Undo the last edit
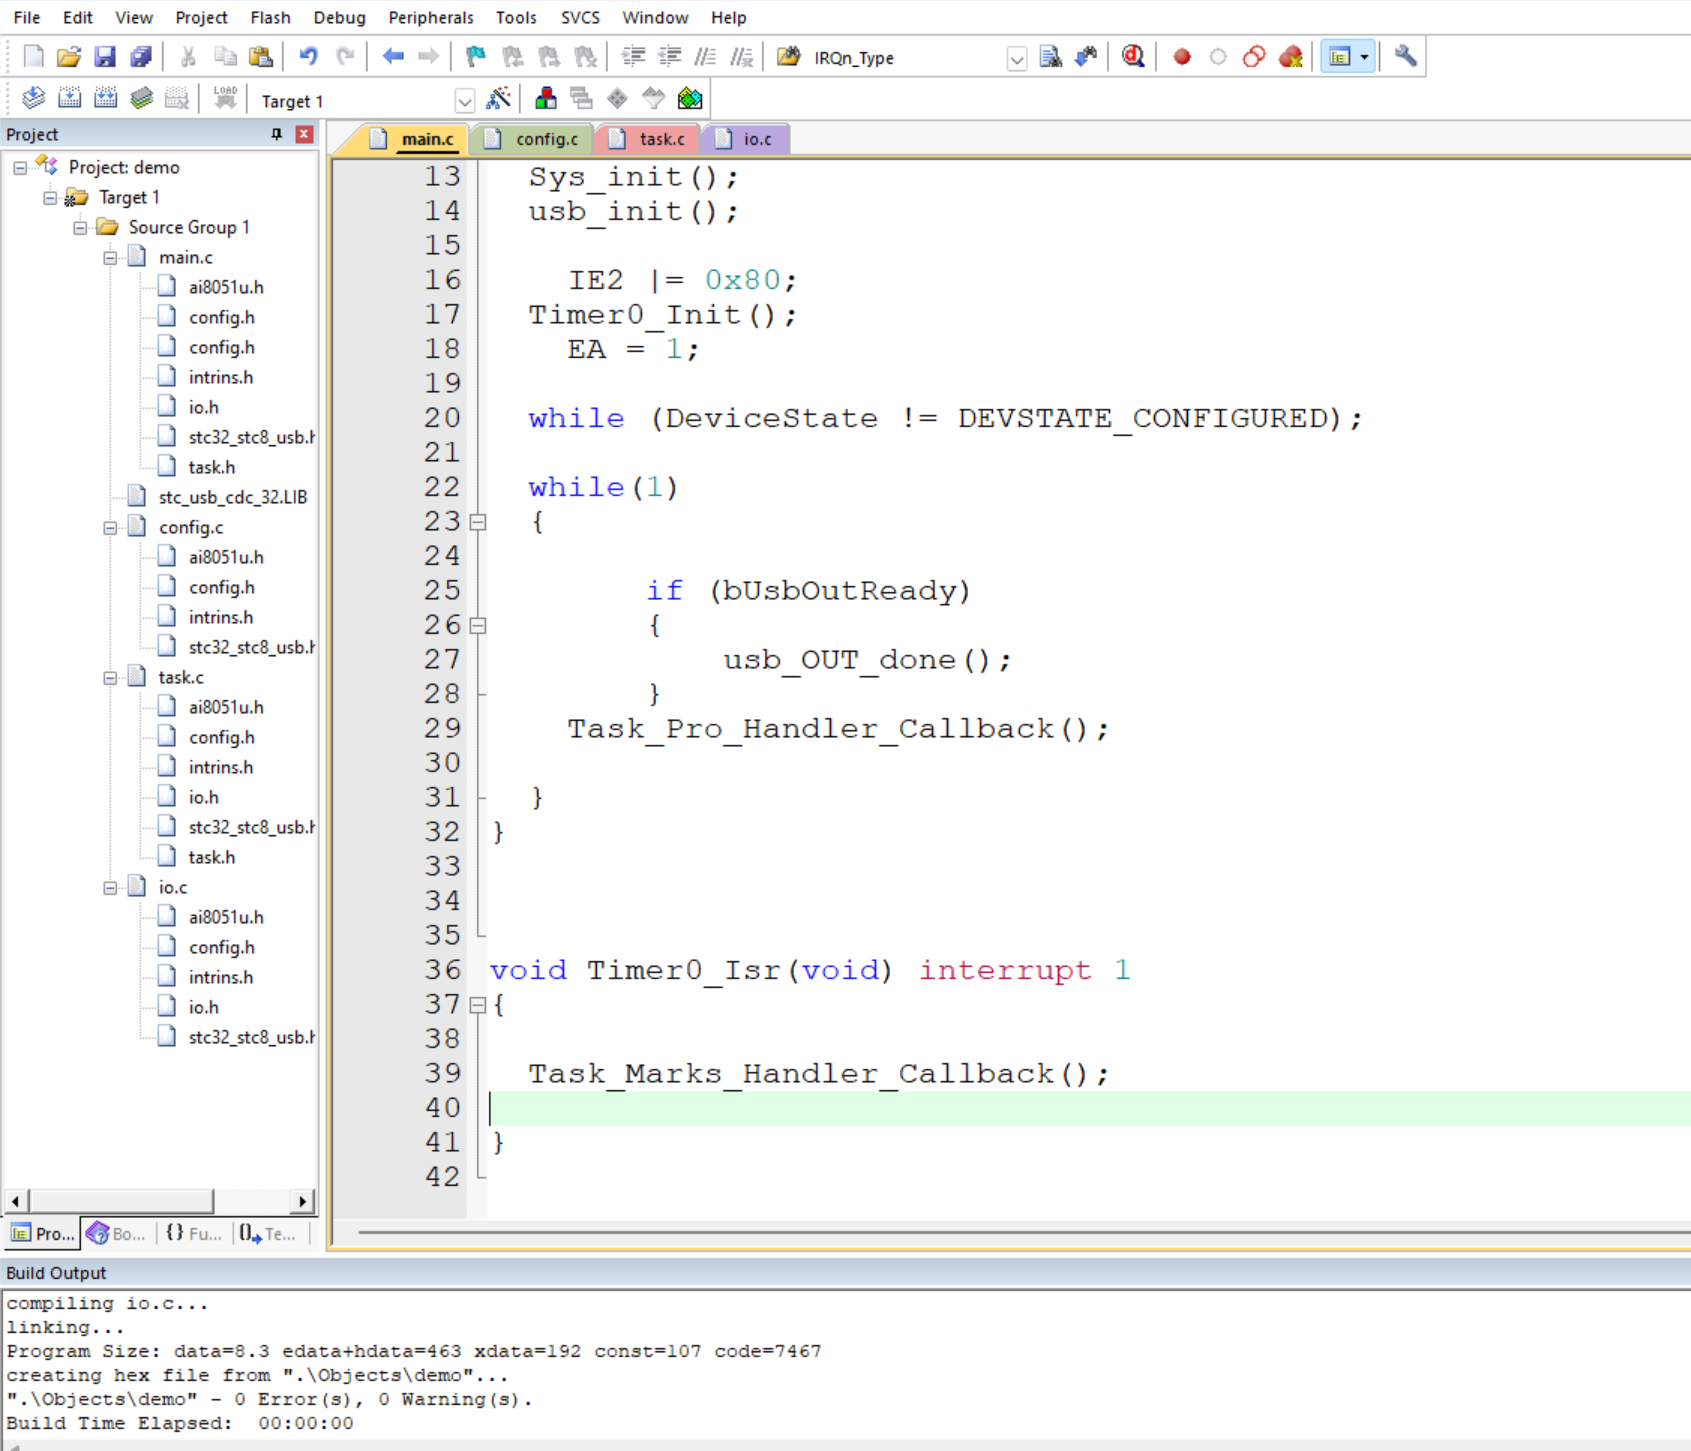This screenshot has height=1451, width=1691. pos(308,57)
